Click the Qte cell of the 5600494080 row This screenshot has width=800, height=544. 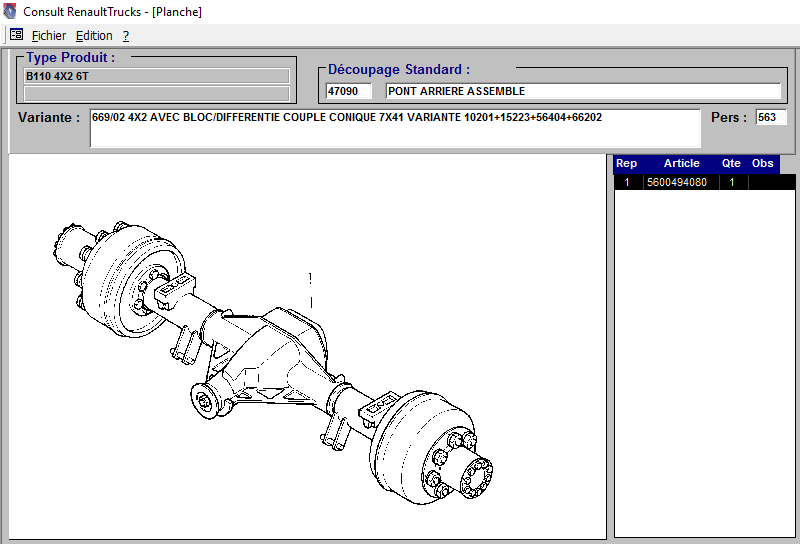click(x=731, y=182)
